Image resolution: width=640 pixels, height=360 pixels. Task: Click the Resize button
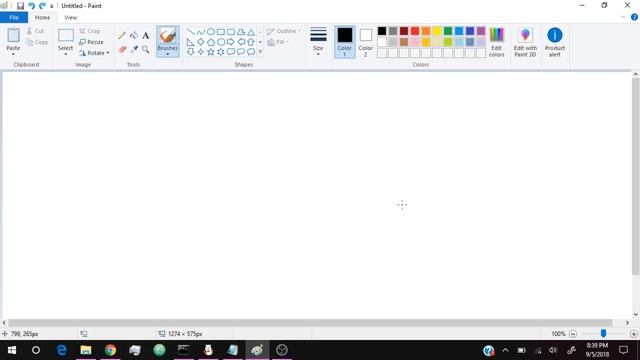91,42
